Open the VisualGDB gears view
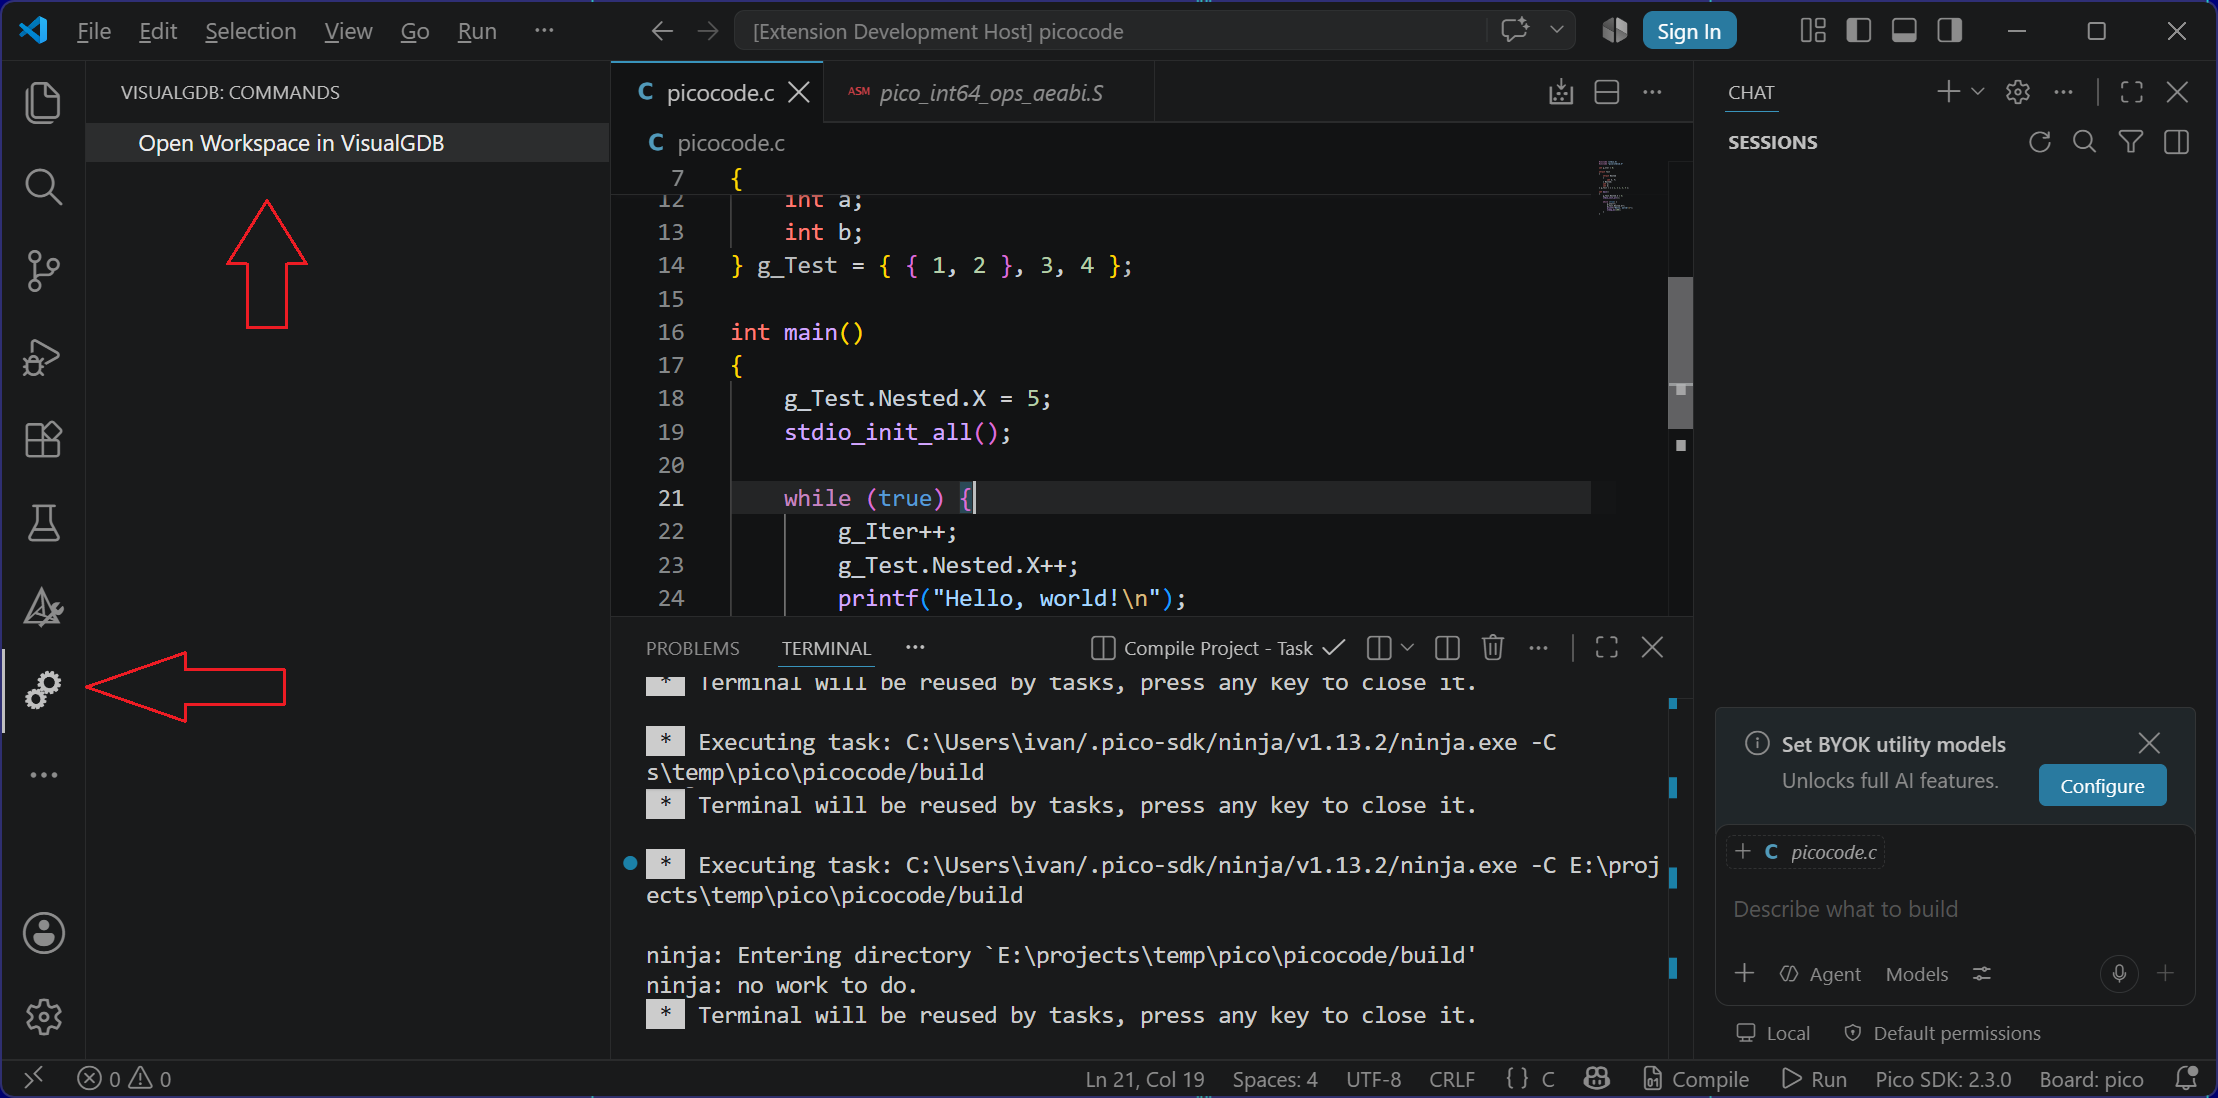2218x1098 pixels. (43, 690)
